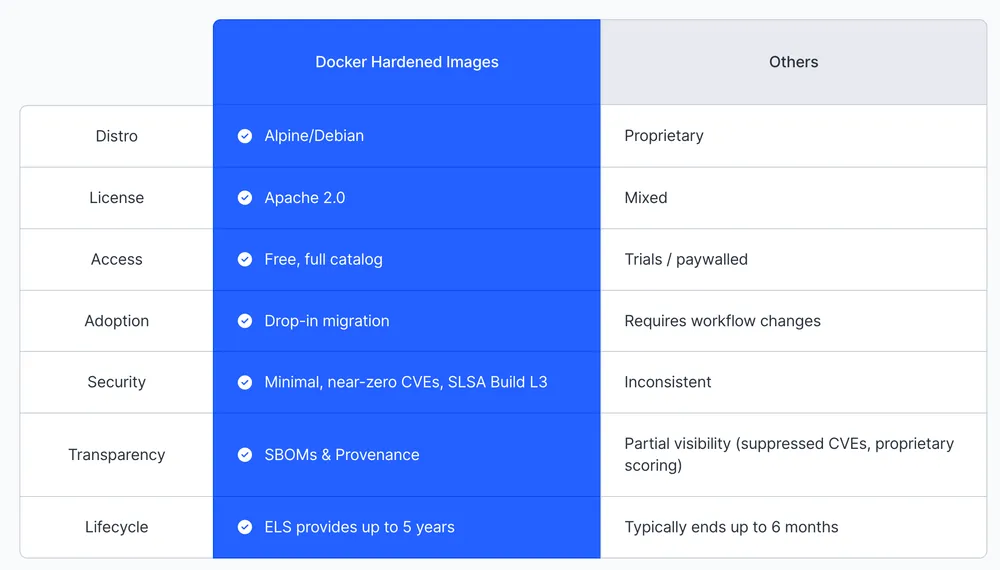Viewport: 1000px width, 570px height.
Task: Click the checkmark next to Free, full catalog
Action: pyautogui.click(x=245, y=259)
